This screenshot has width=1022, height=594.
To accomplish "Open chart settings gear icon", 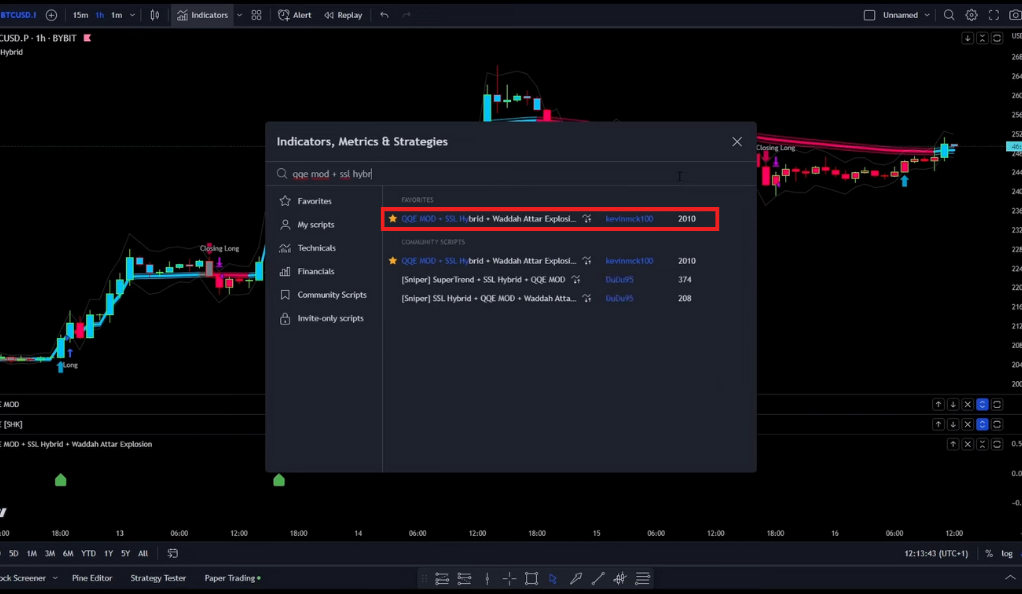I will point(971,15).
